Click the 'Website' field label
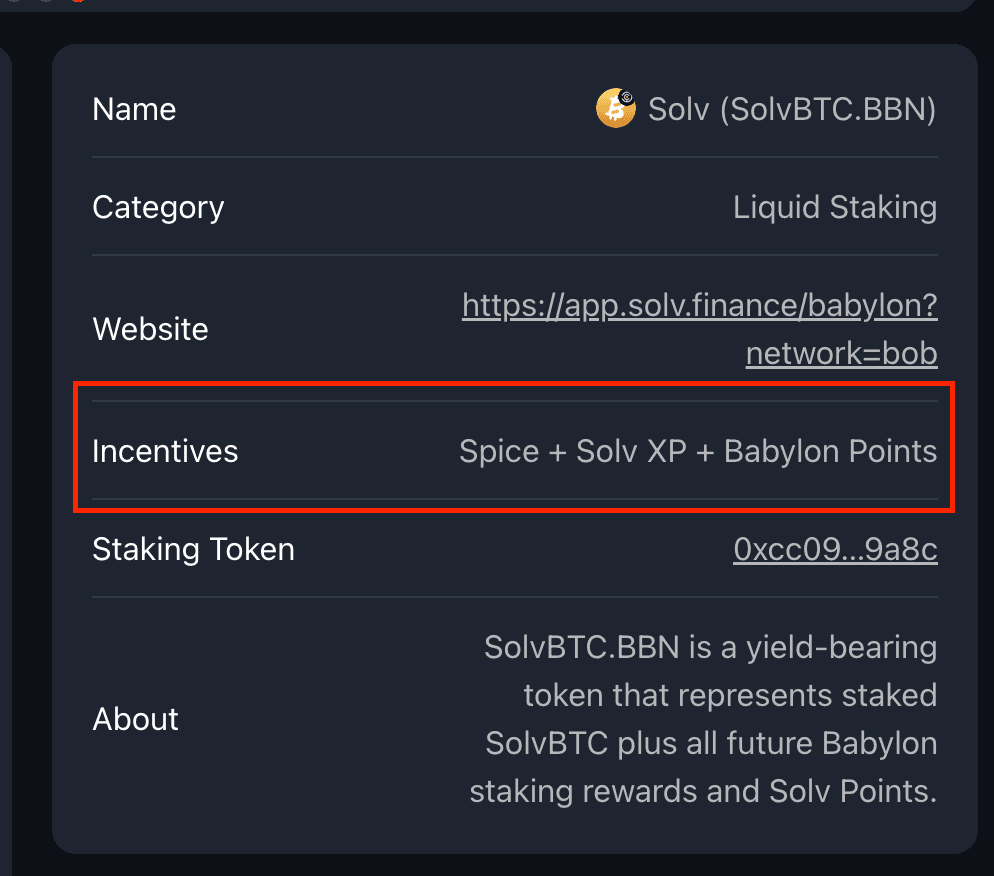This screenshot has height=876, width=994. 150,329
